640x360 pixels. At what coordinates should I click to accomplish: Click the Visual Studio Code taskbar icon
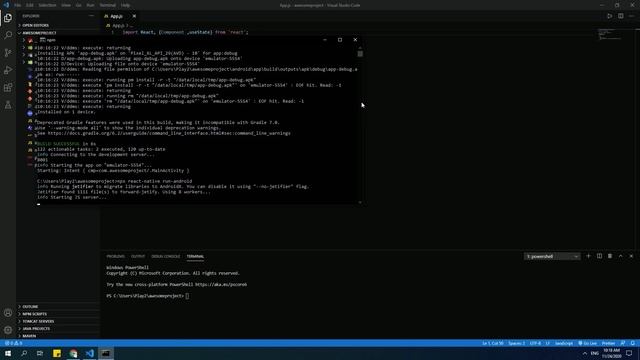click(89, 353)
